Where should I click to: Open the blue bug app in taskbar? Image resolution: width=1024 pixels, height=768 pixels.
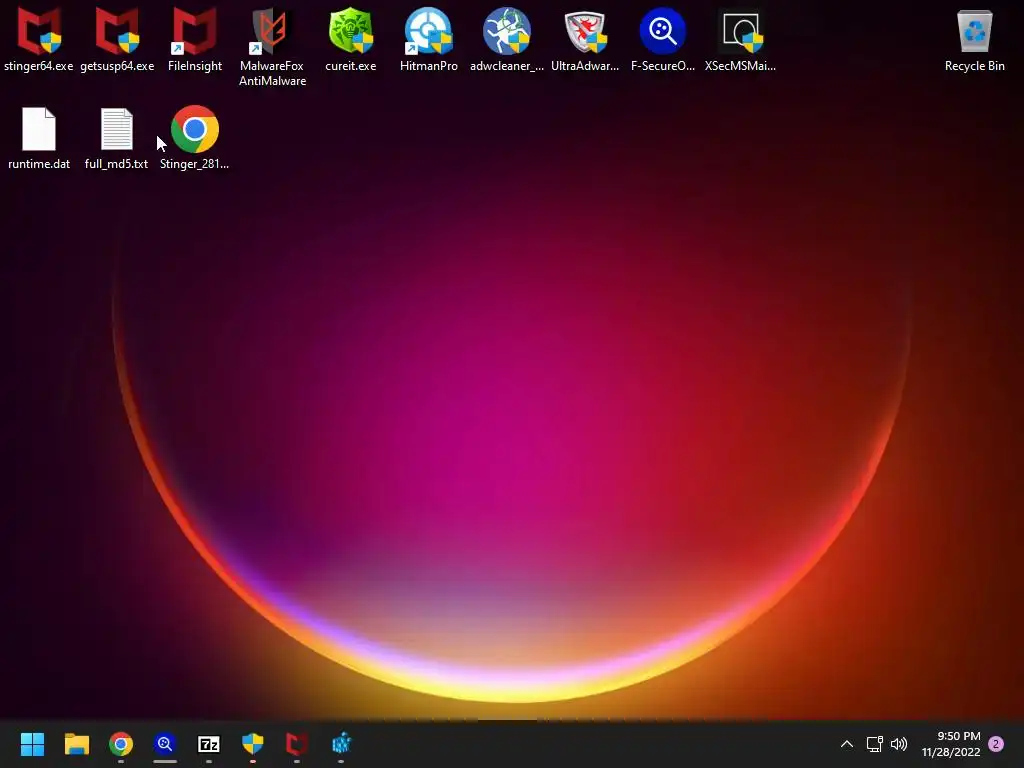[341, 744]
